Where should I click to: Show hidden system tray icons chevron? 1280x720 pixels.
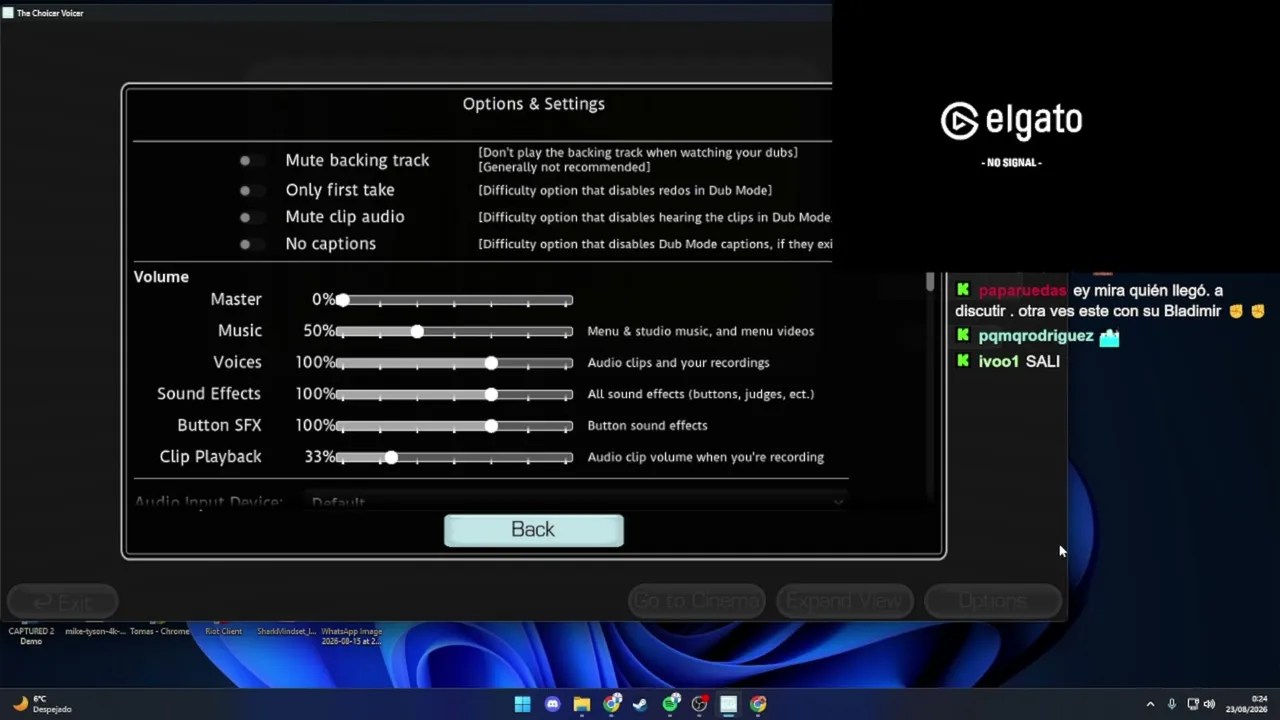tap(1150, 704)
